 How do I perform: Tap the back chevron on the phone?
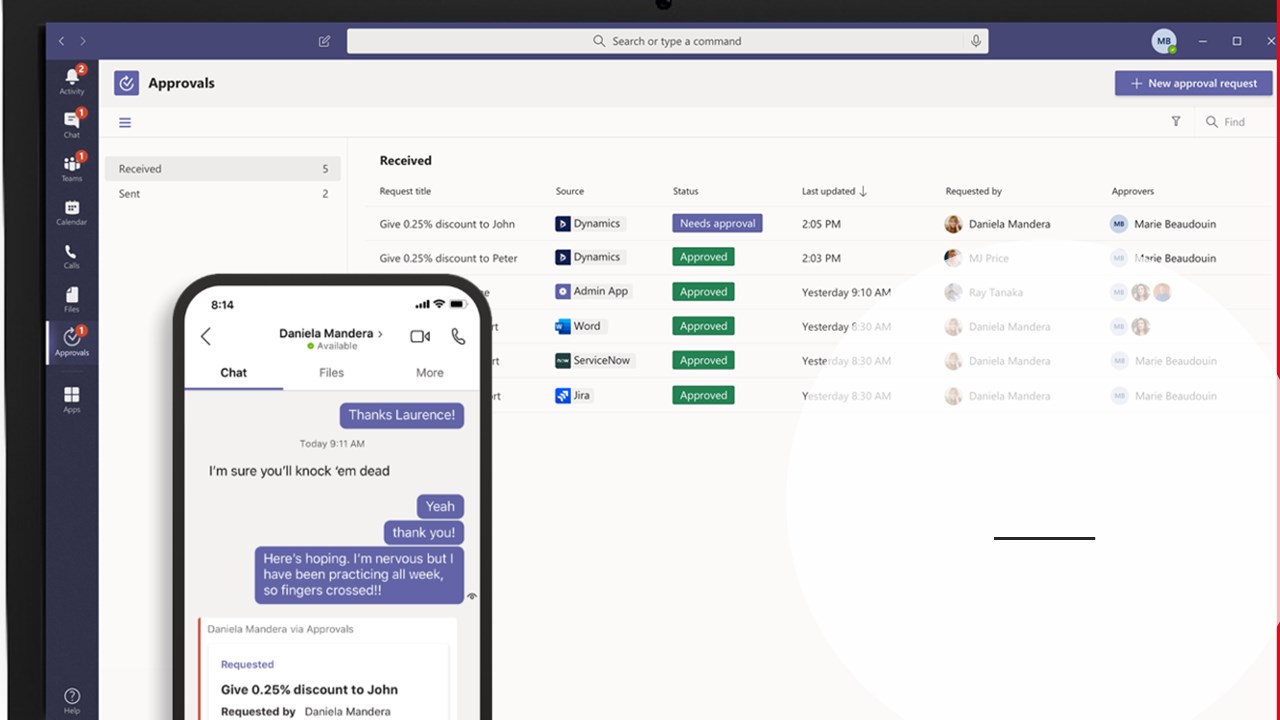206,337
